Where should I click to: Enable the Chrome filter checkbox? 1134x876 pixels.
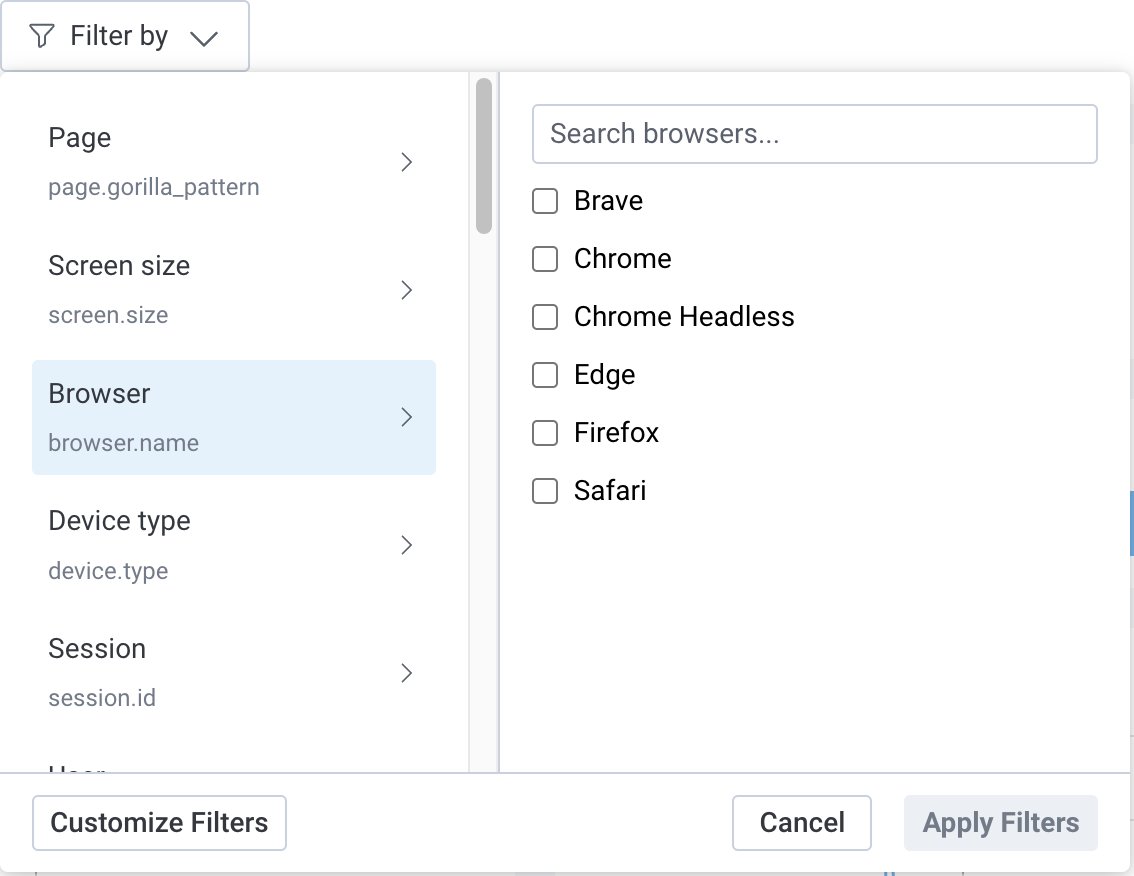545,258
